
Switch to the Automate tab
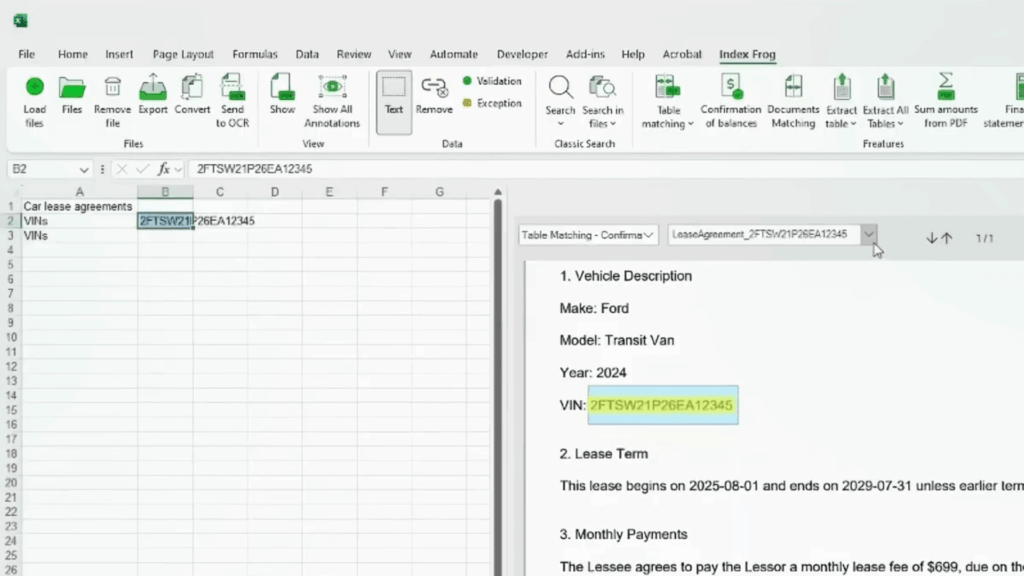[454, 54]
